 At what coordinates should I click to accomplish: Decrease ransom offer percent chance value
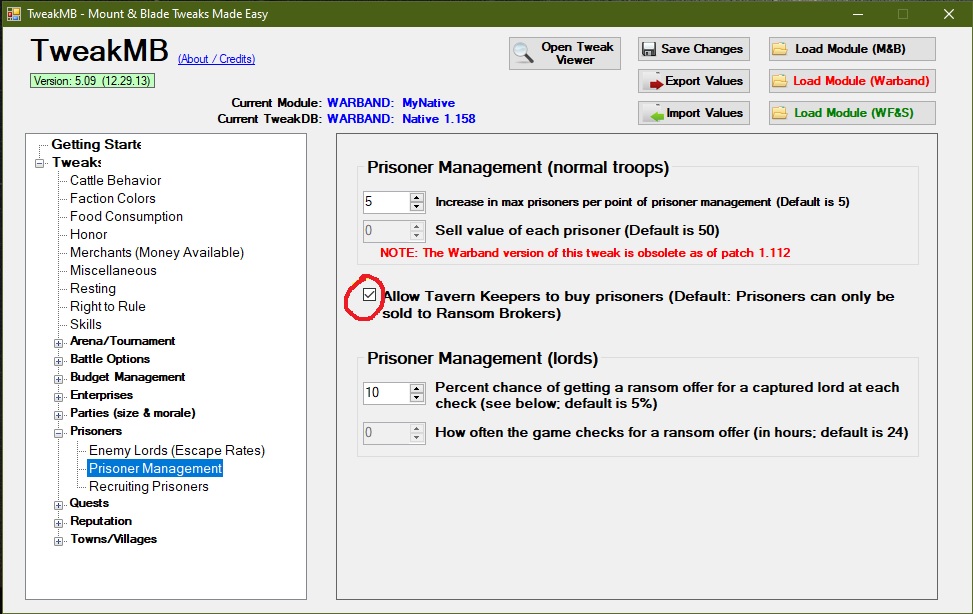click(417, 397)
